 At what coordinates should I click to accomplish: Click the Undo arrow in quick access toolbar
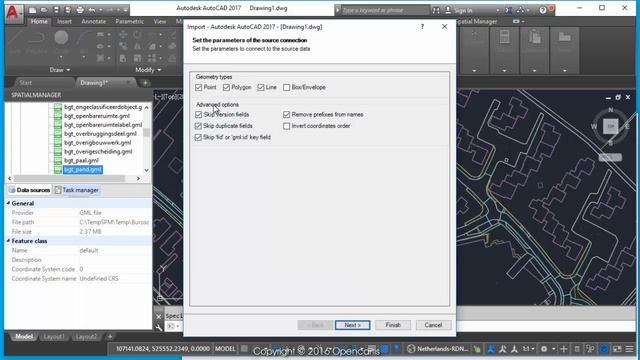click(x=92, y=9)
